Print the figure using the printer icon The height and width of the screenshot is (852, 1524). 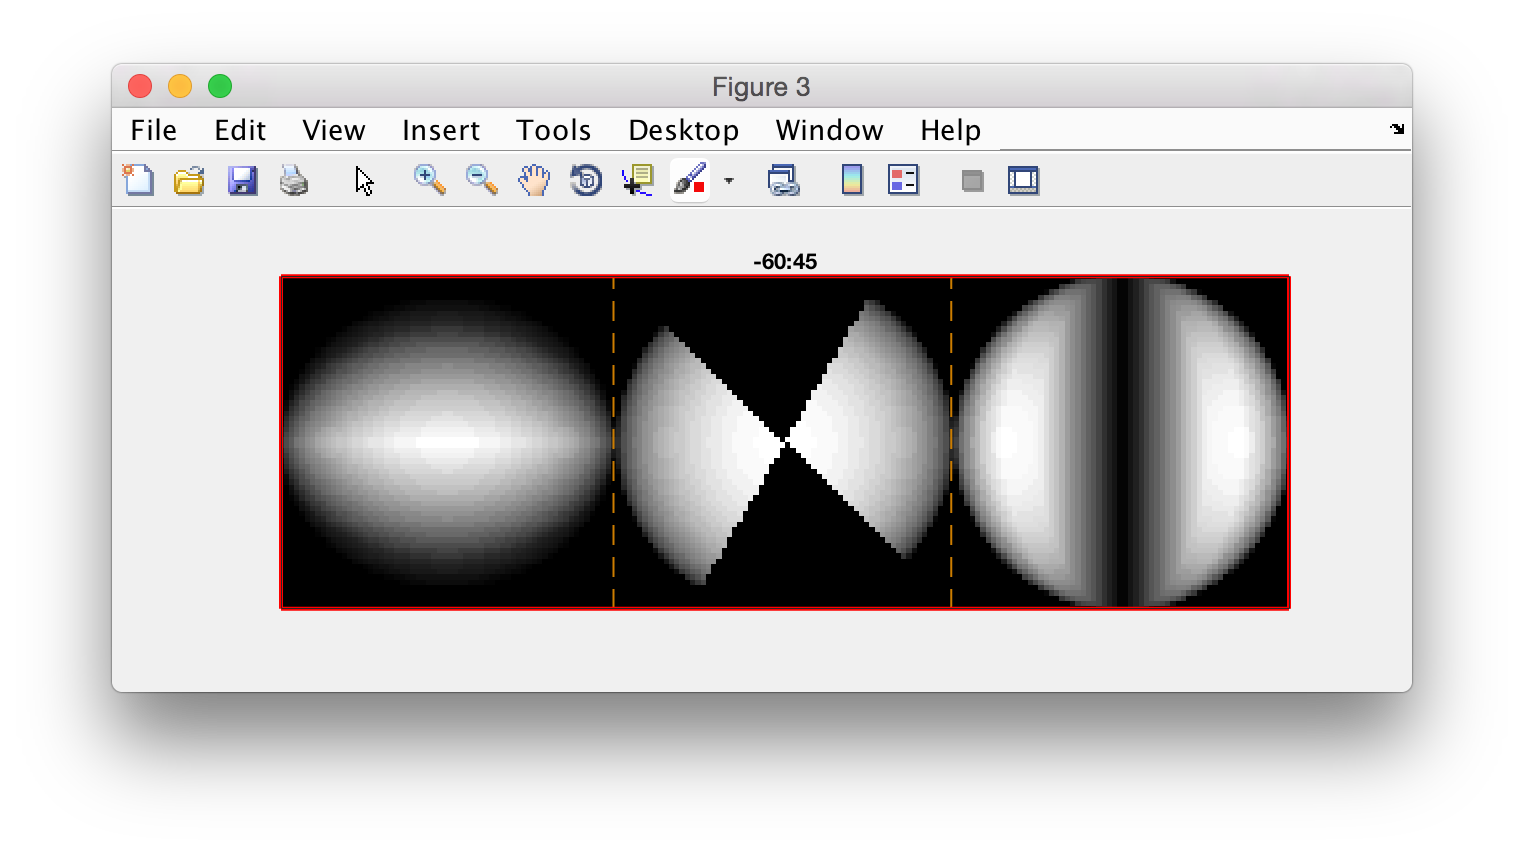click(294, 180)
